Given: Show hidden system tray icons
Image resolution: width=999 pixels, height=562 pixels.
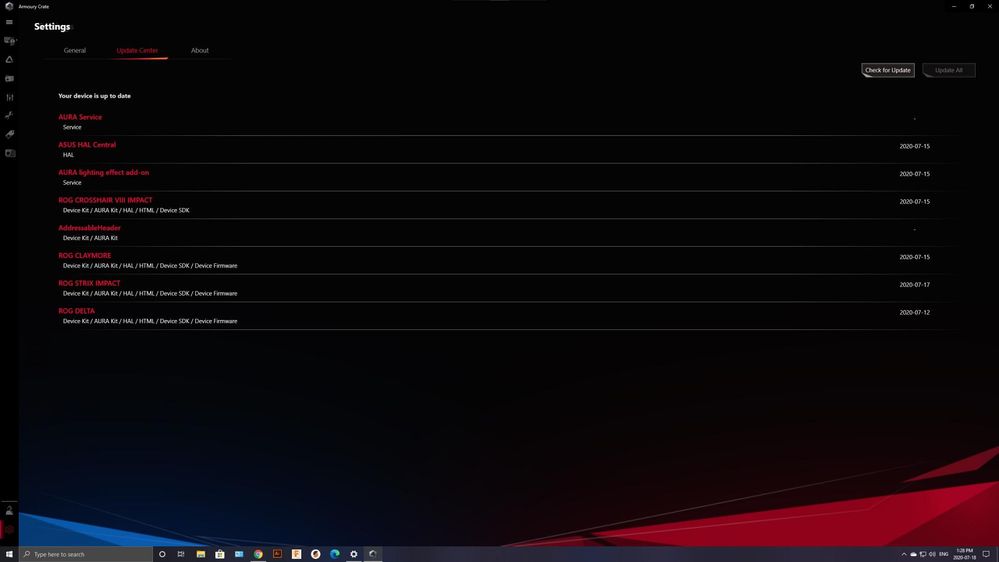Looking at the screenshot, I should coord(903,554).
